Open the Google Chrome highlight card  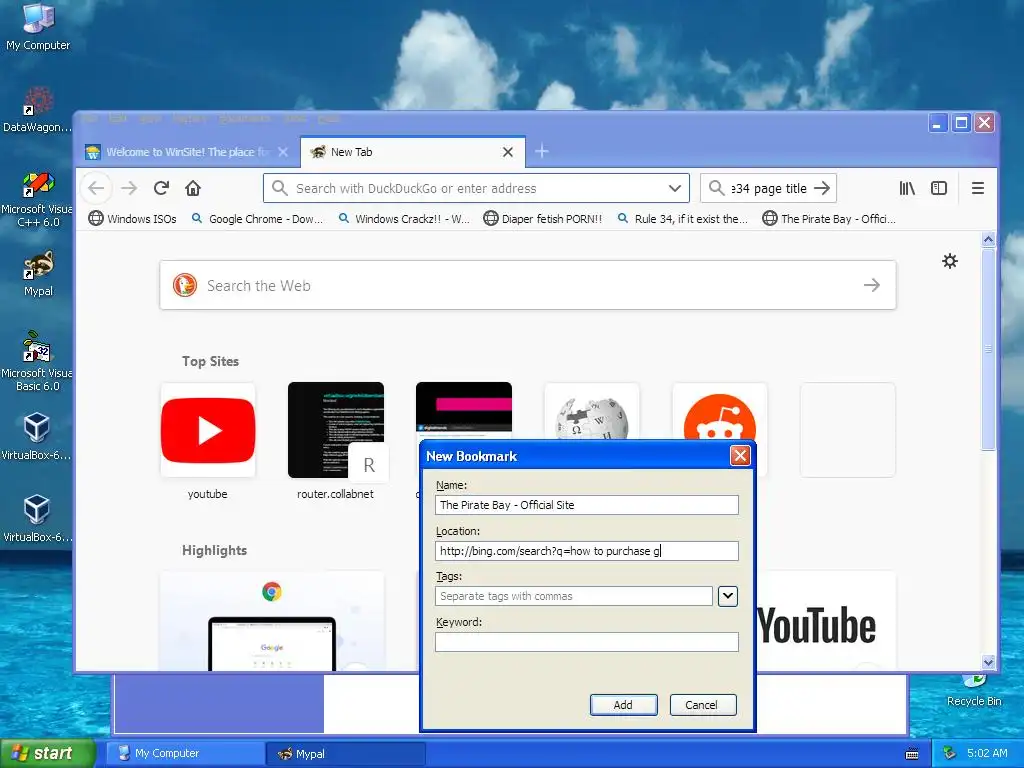pos(272,621)
